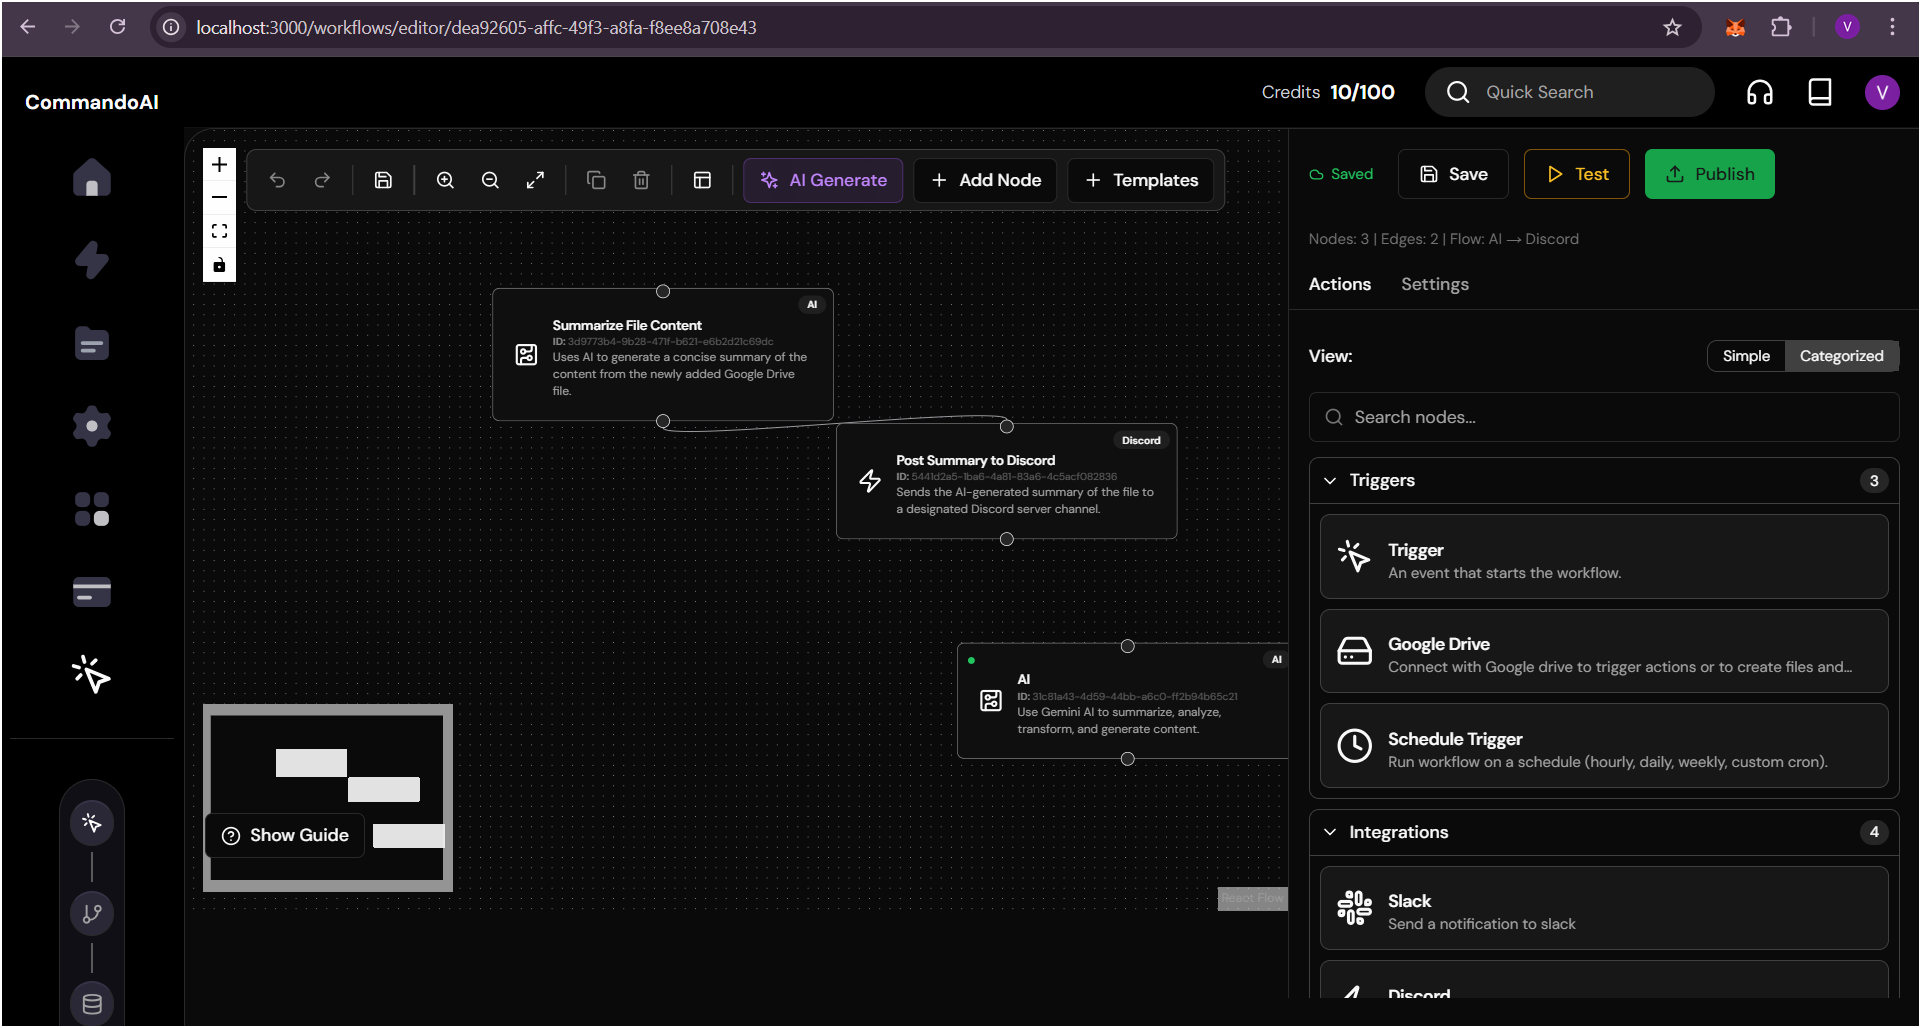Viewport: 1921px width, 1028px height.
Task: Redo the last canvas change
Action: 322,180
